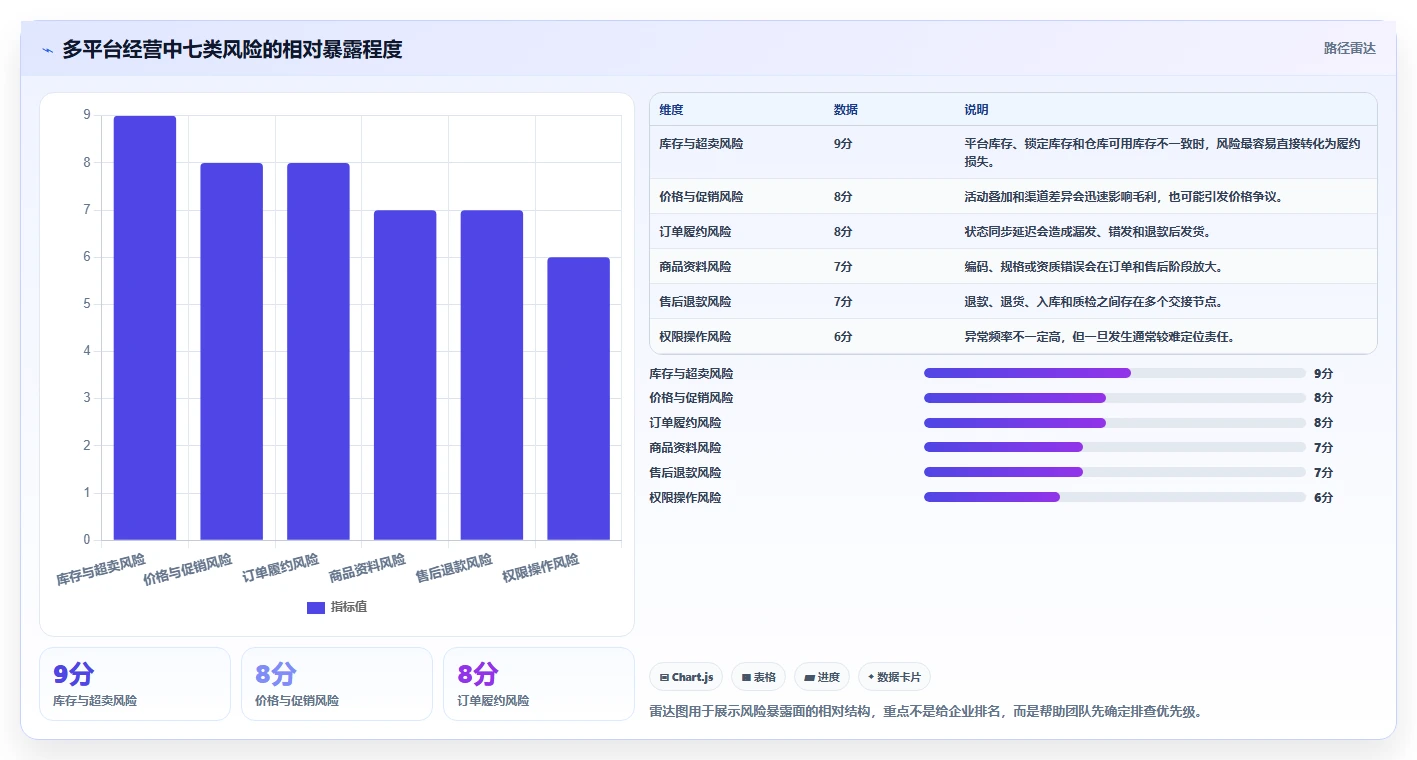Open the 9分 库存与超卖风险 data card
1417x760 pixels.
(135, 684)
